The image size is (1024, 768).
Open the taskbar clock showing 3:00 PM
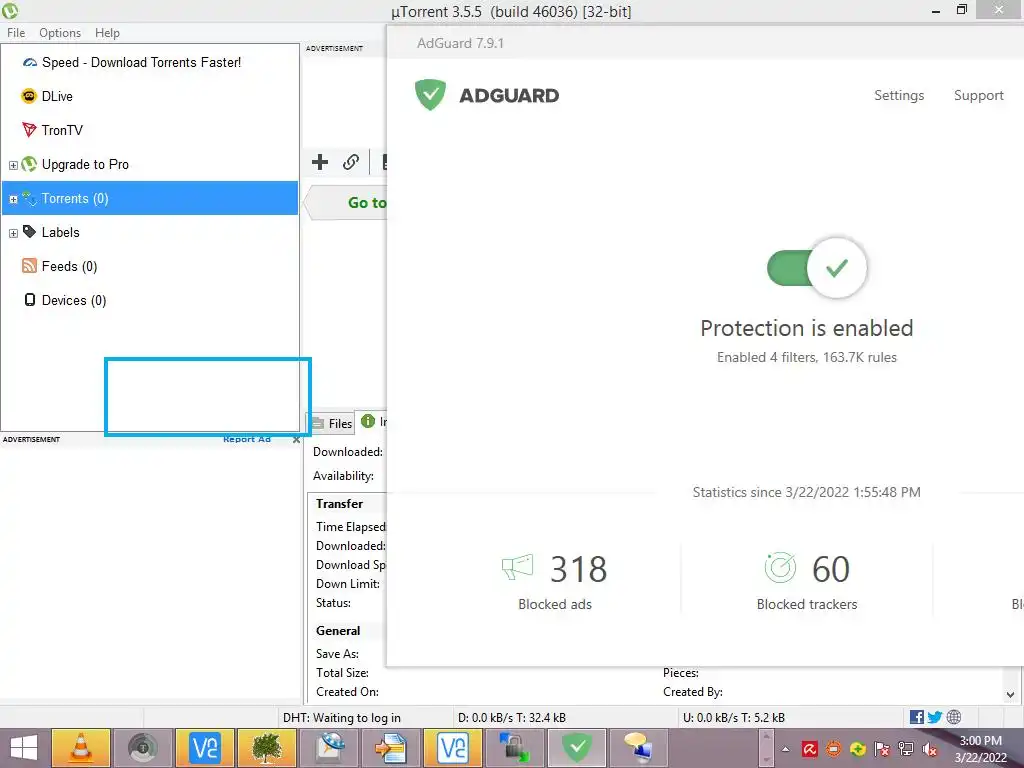(981, 749)
